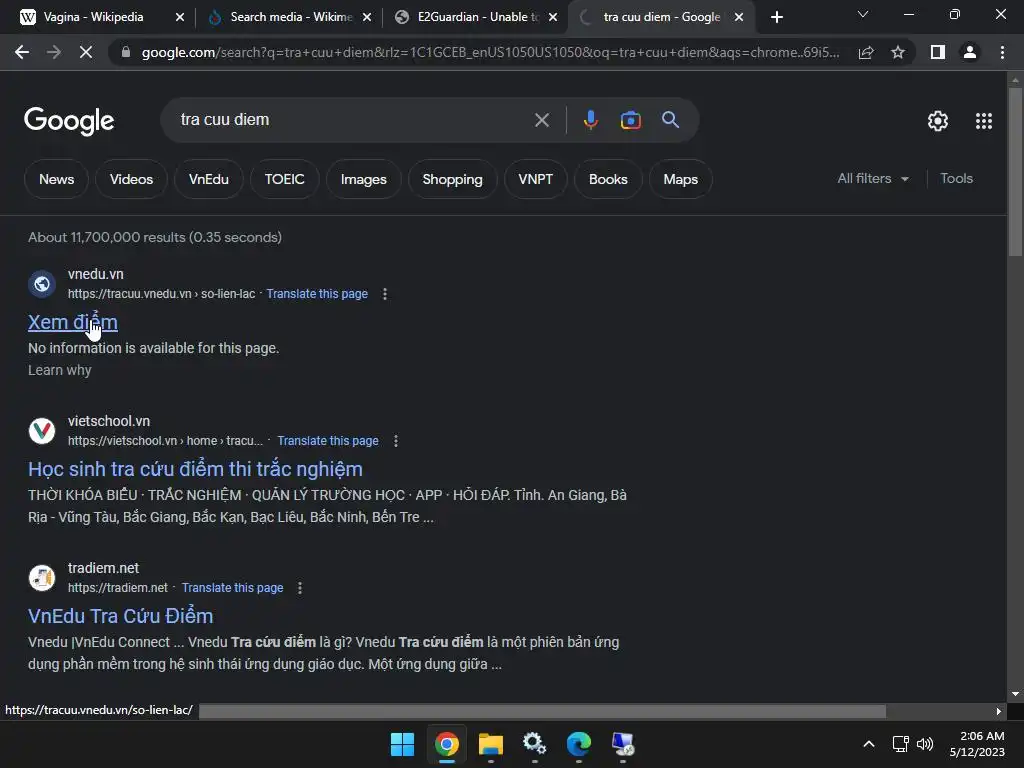Click tradiem.net favicon
1024x768 pixels.
(x=42, y=578)
